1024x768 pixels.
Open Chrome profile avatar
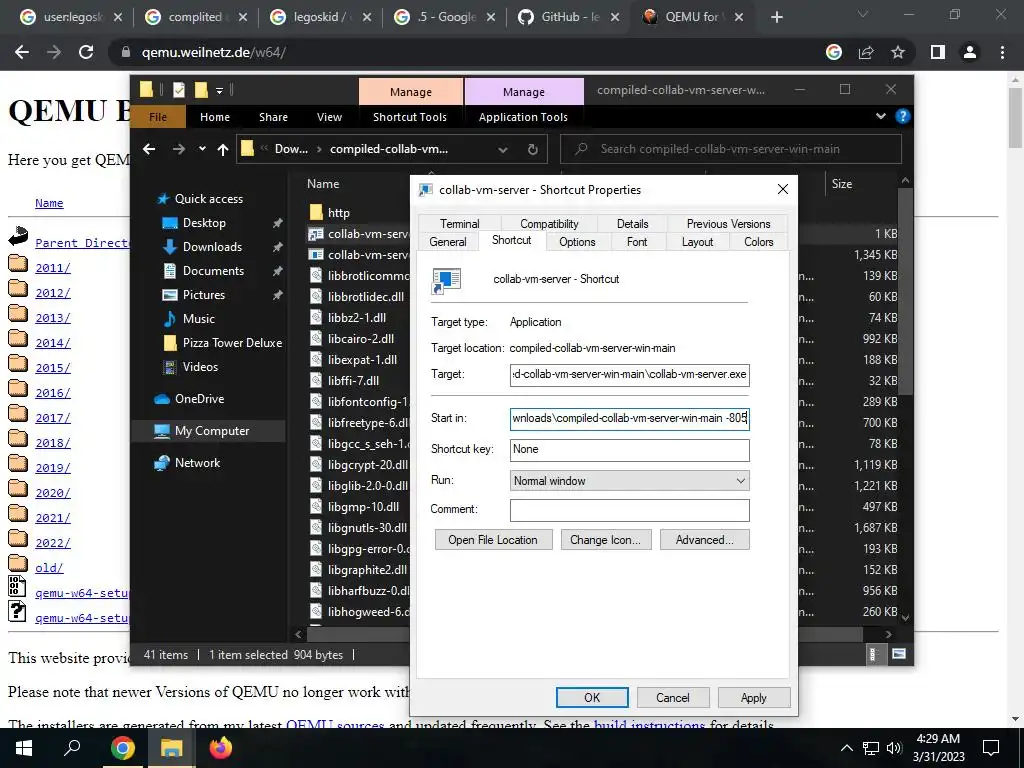[x=970, y=52]
